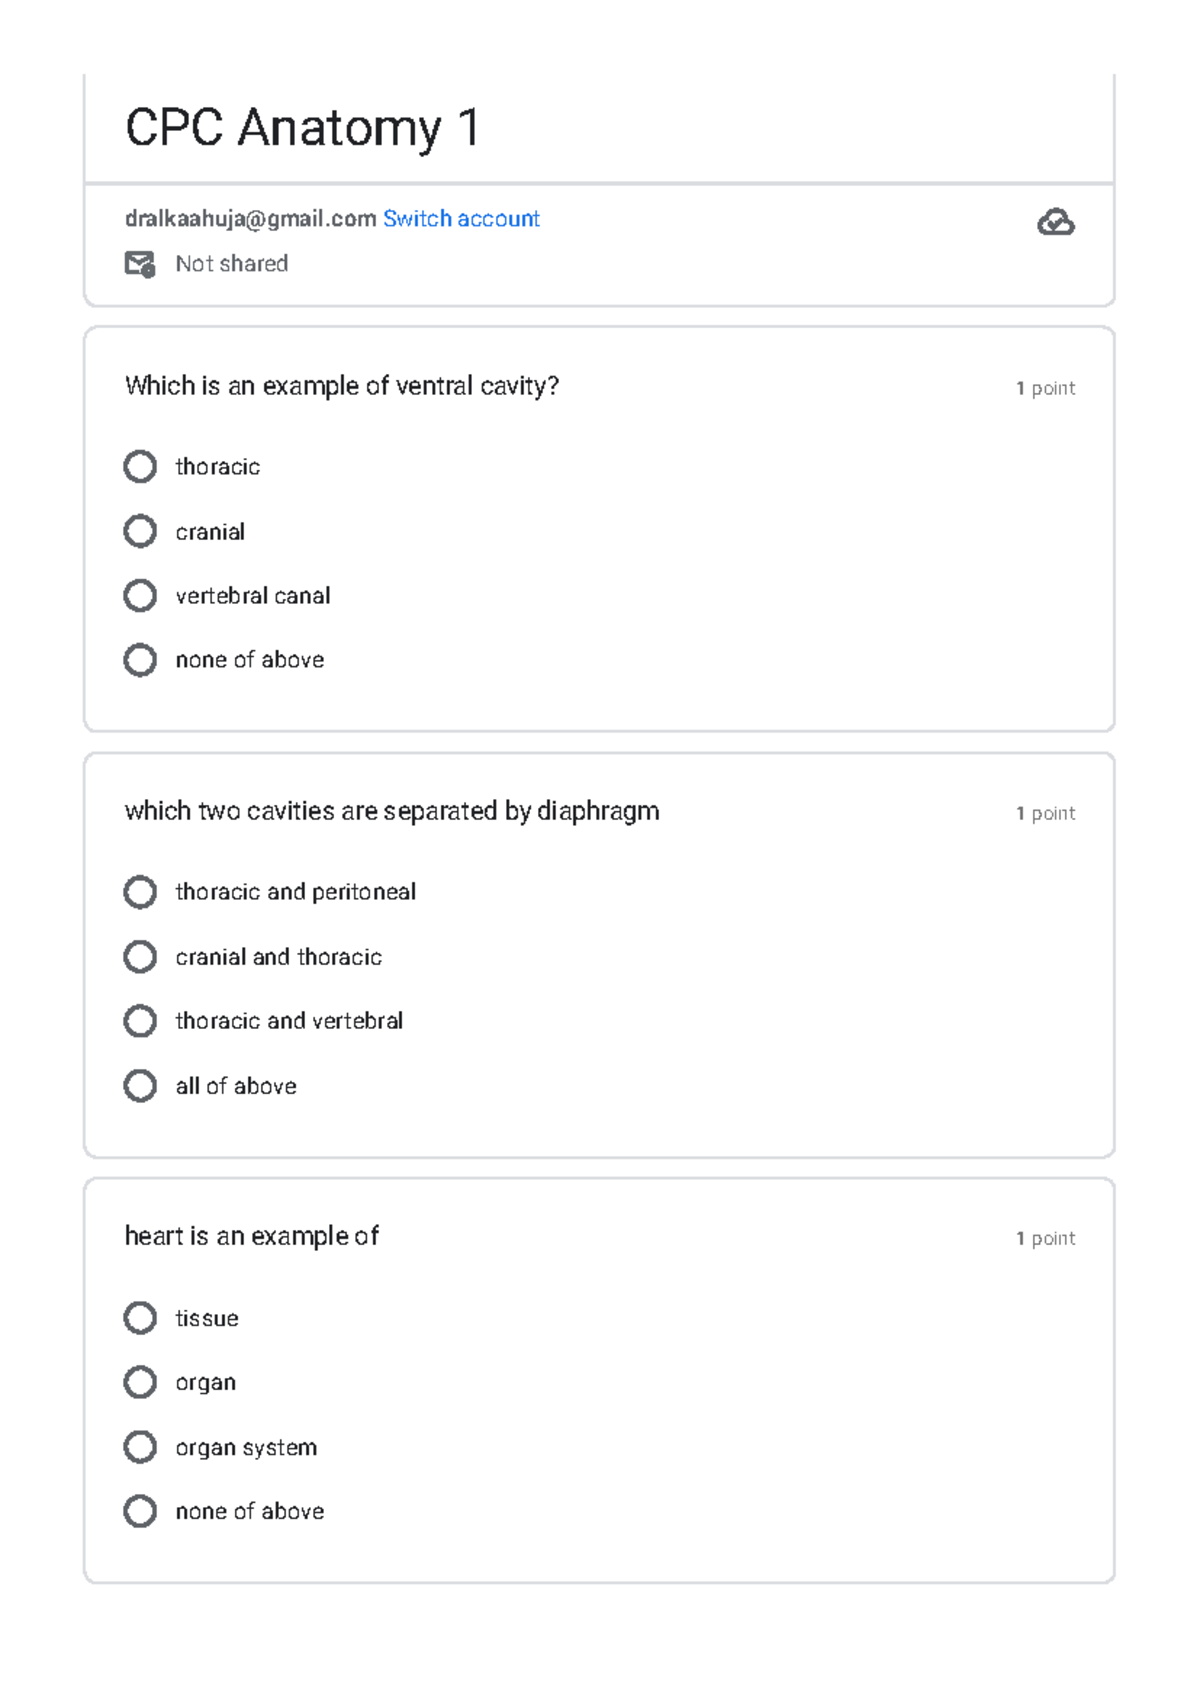
Task: Select cranial and thoracic option
Action: point(140,957)
